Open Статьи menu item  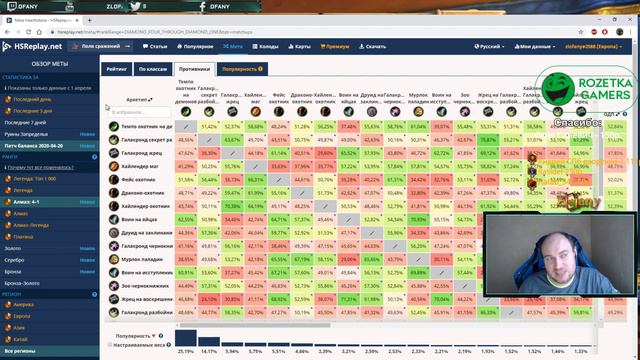tap(155, 47)
